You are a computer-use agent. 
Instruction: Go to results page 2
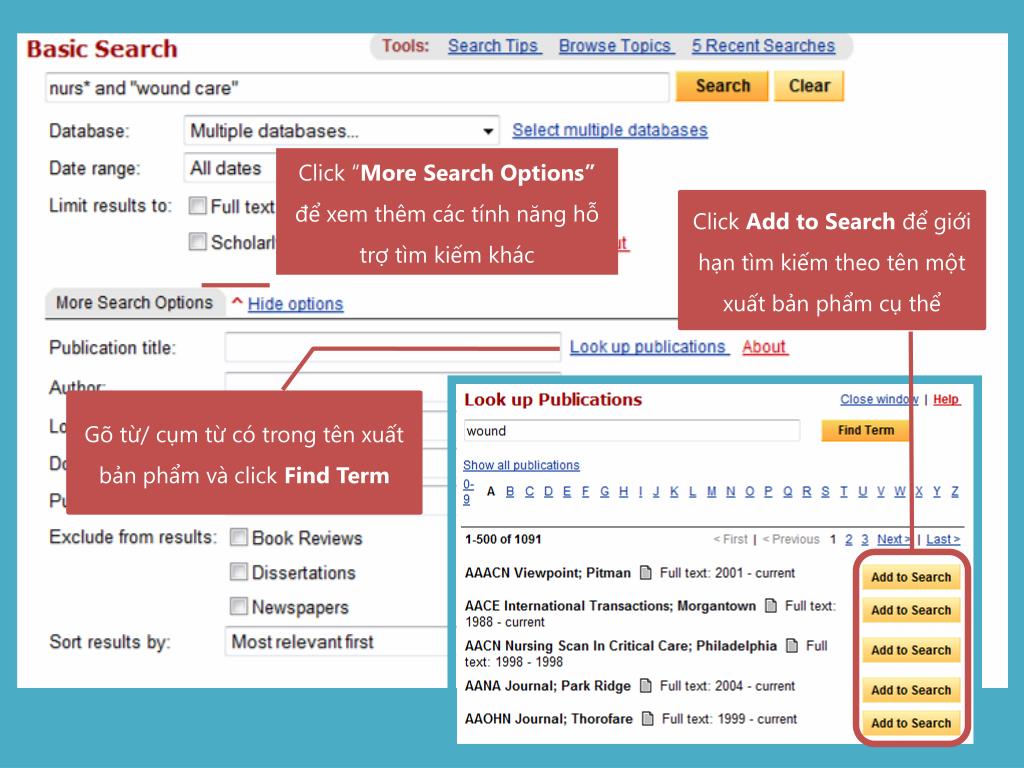pyautogui.click(x=848, y=539)
